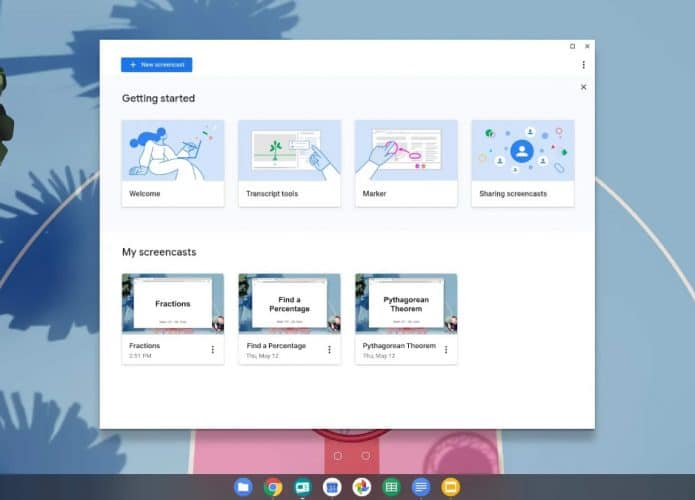695x500 pixels.
Task: Open the app's three-dot overflow menu
Action: (x=583, y=65)
